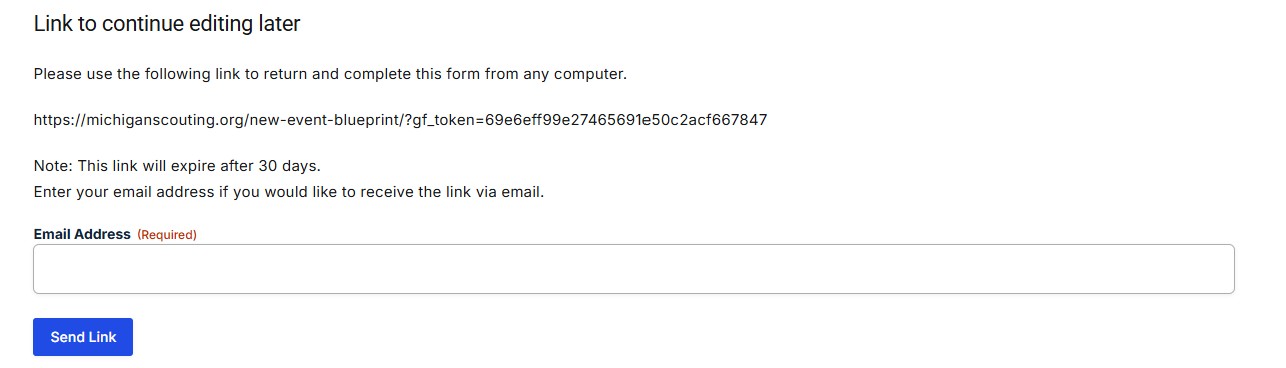Click the 'Note: This link will expire' line
1286x368 pixels.
tap(177, 166)
